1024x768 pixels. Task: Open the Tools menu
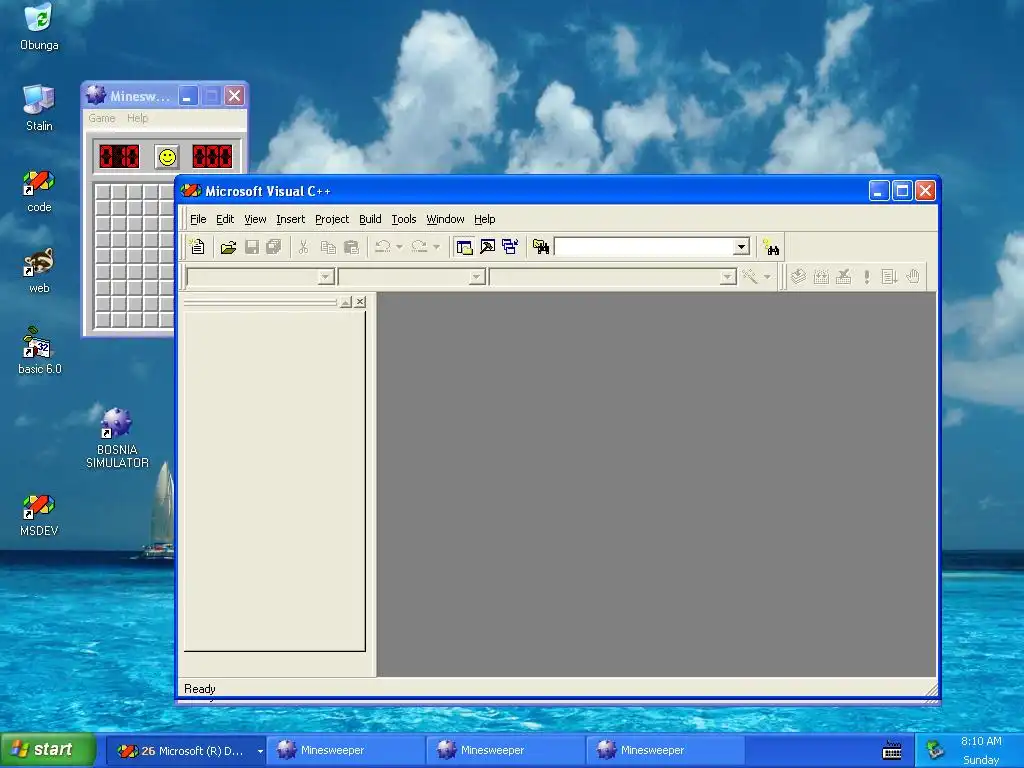(x=404, y=219)
